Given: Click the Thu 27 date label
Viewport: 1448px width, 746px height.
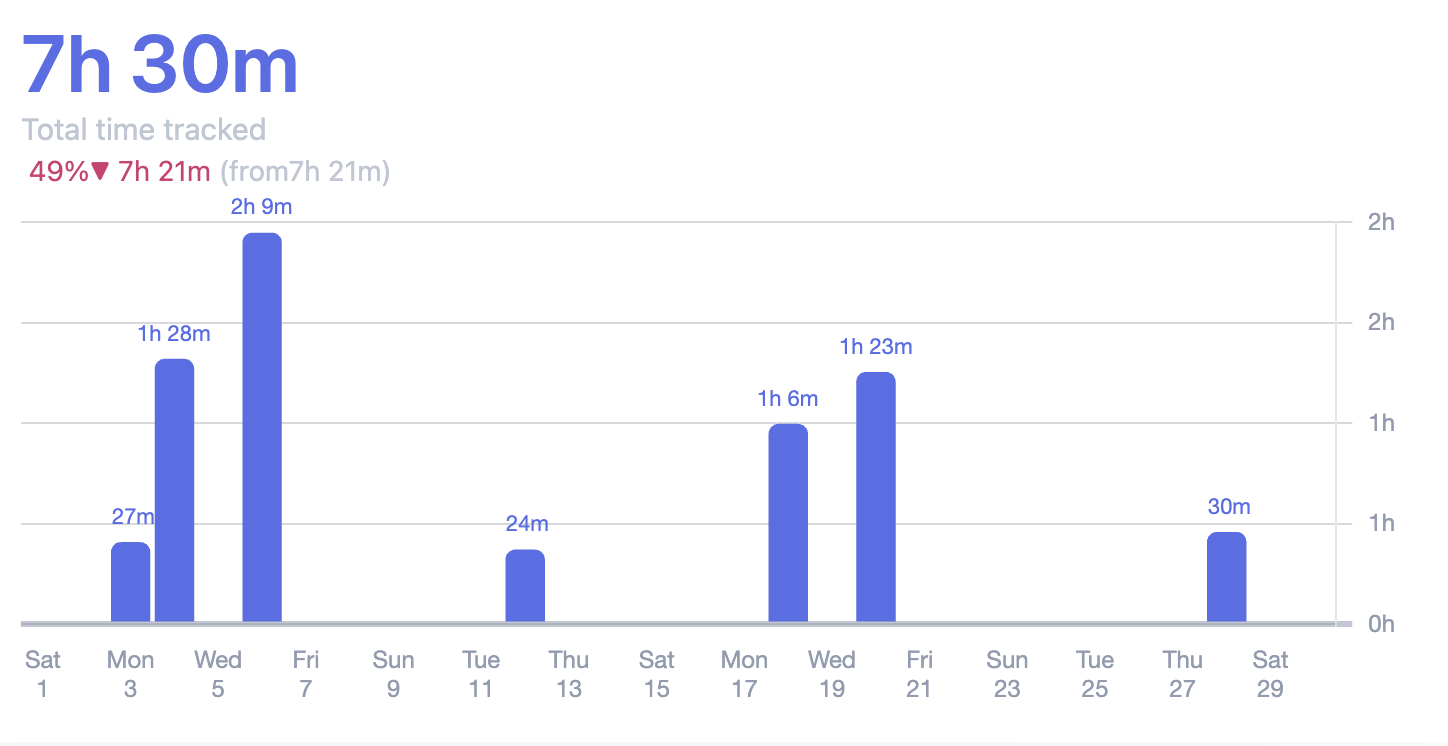Looking at the screenshot, I should pos(1182,674).
